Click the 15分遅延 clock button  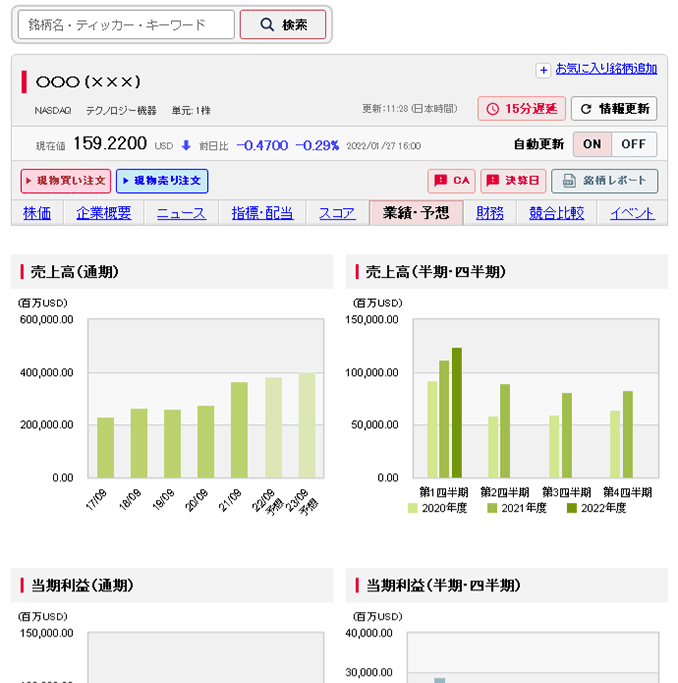(x=521, y=109)
